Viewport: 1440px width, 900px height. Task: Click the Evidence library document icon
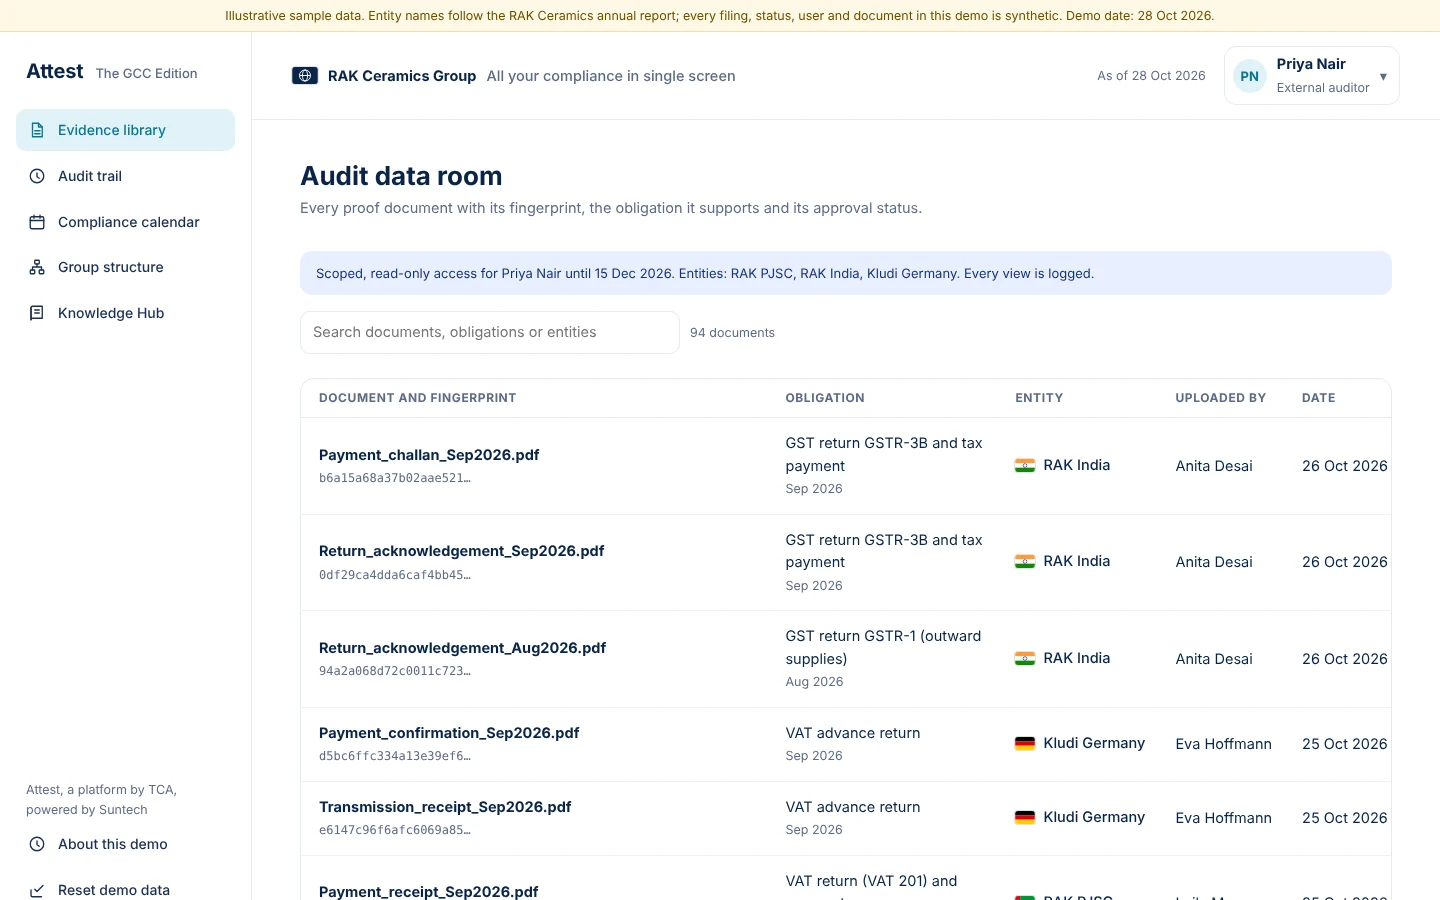coord(37,130)
